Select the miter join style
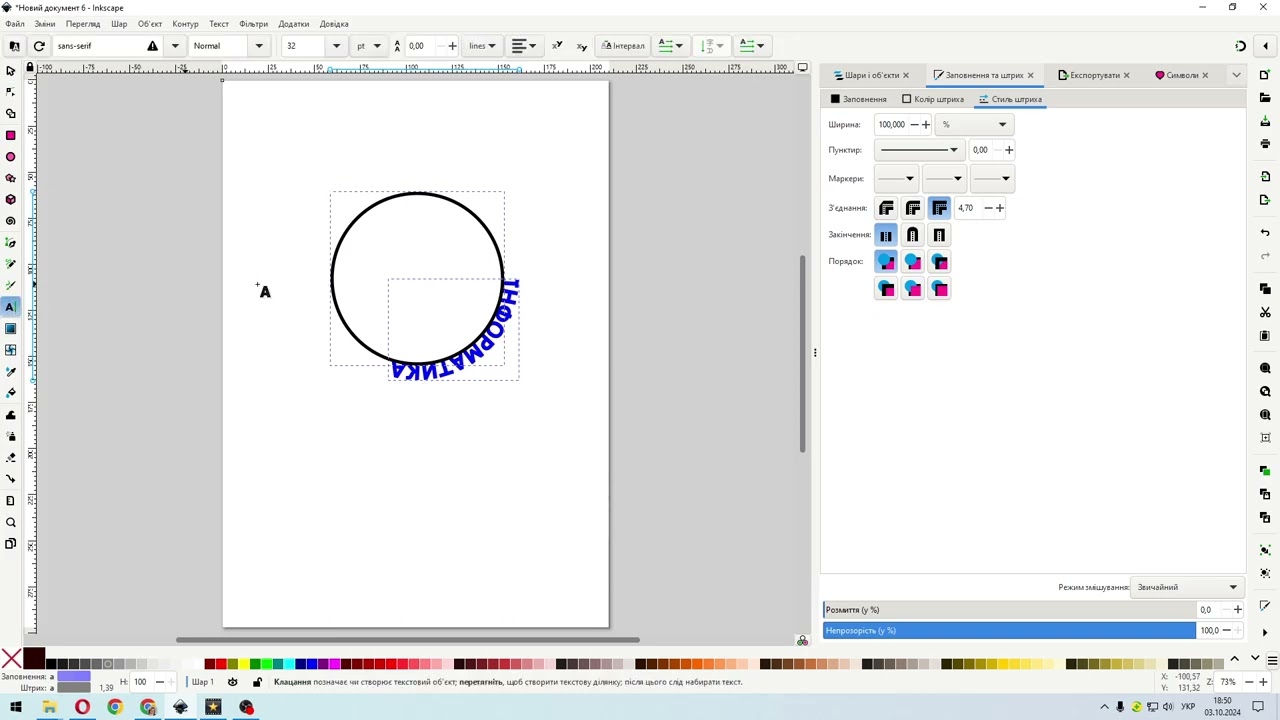This screenshot has width=1280, height=720. click(x=939, y=208)
